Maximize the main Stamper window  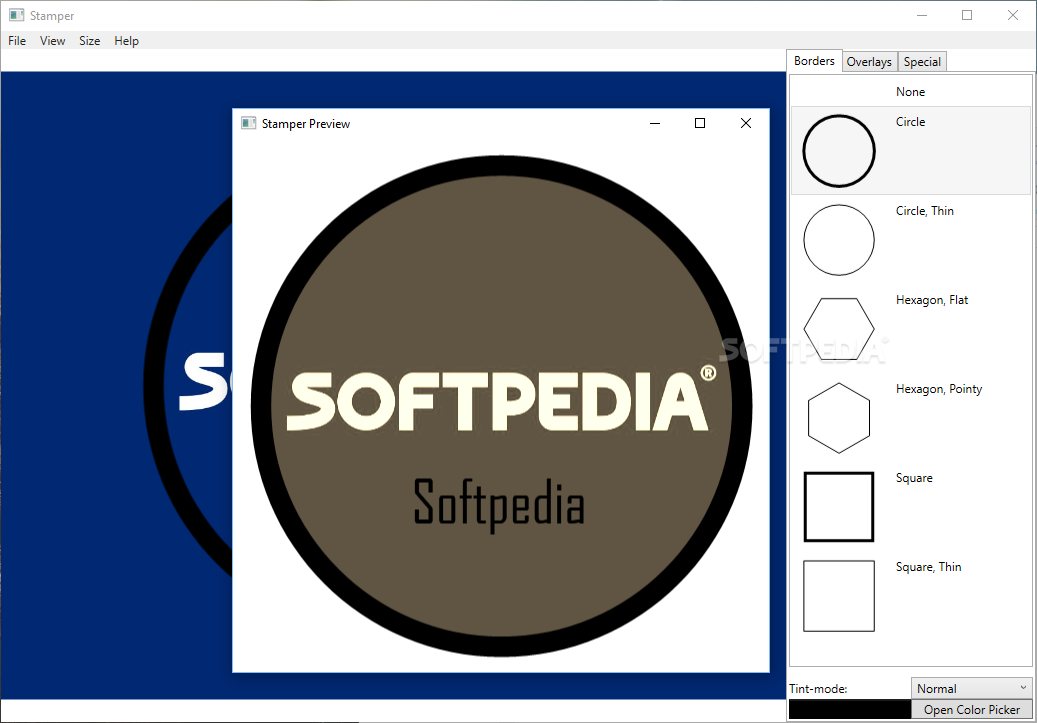[967, 15]
